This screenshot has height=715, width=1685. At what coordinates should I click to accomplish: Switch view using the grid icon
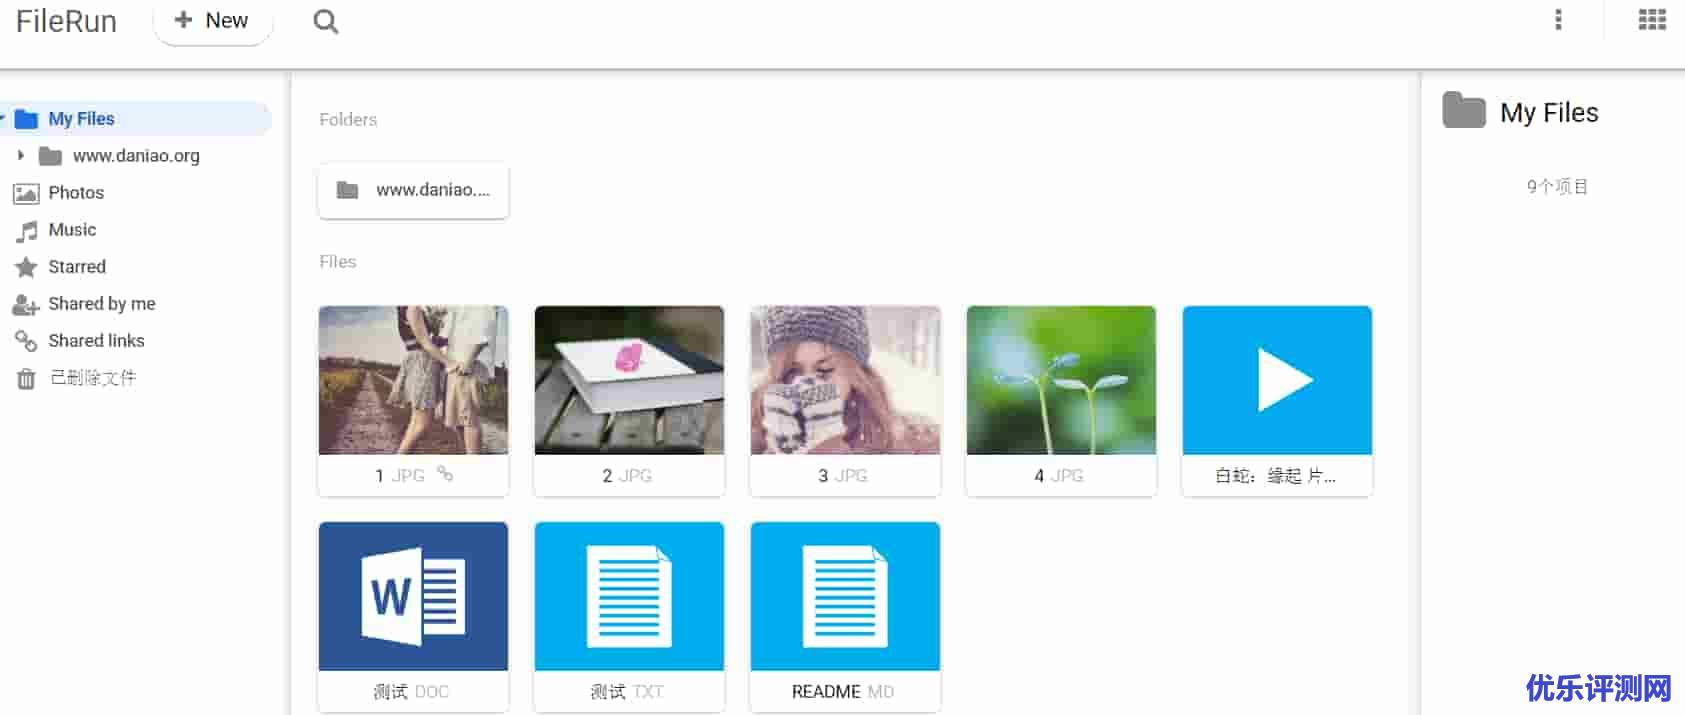point(1652,20)
